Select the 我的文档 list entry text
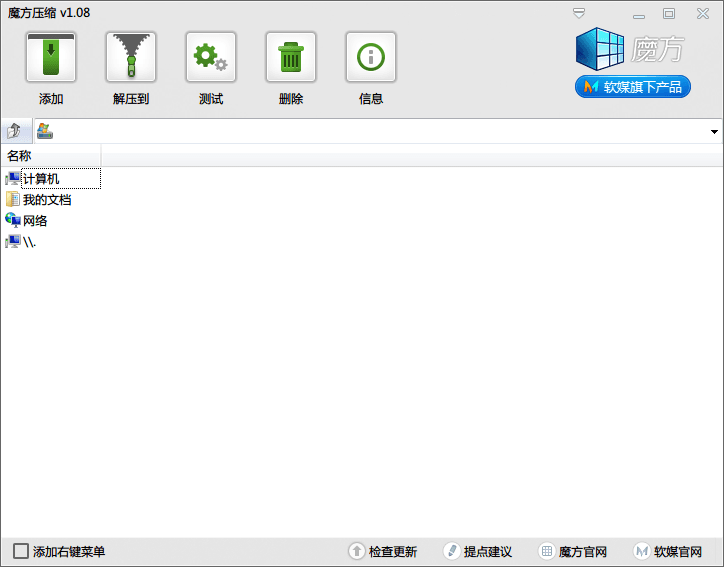 coord(47,200)
